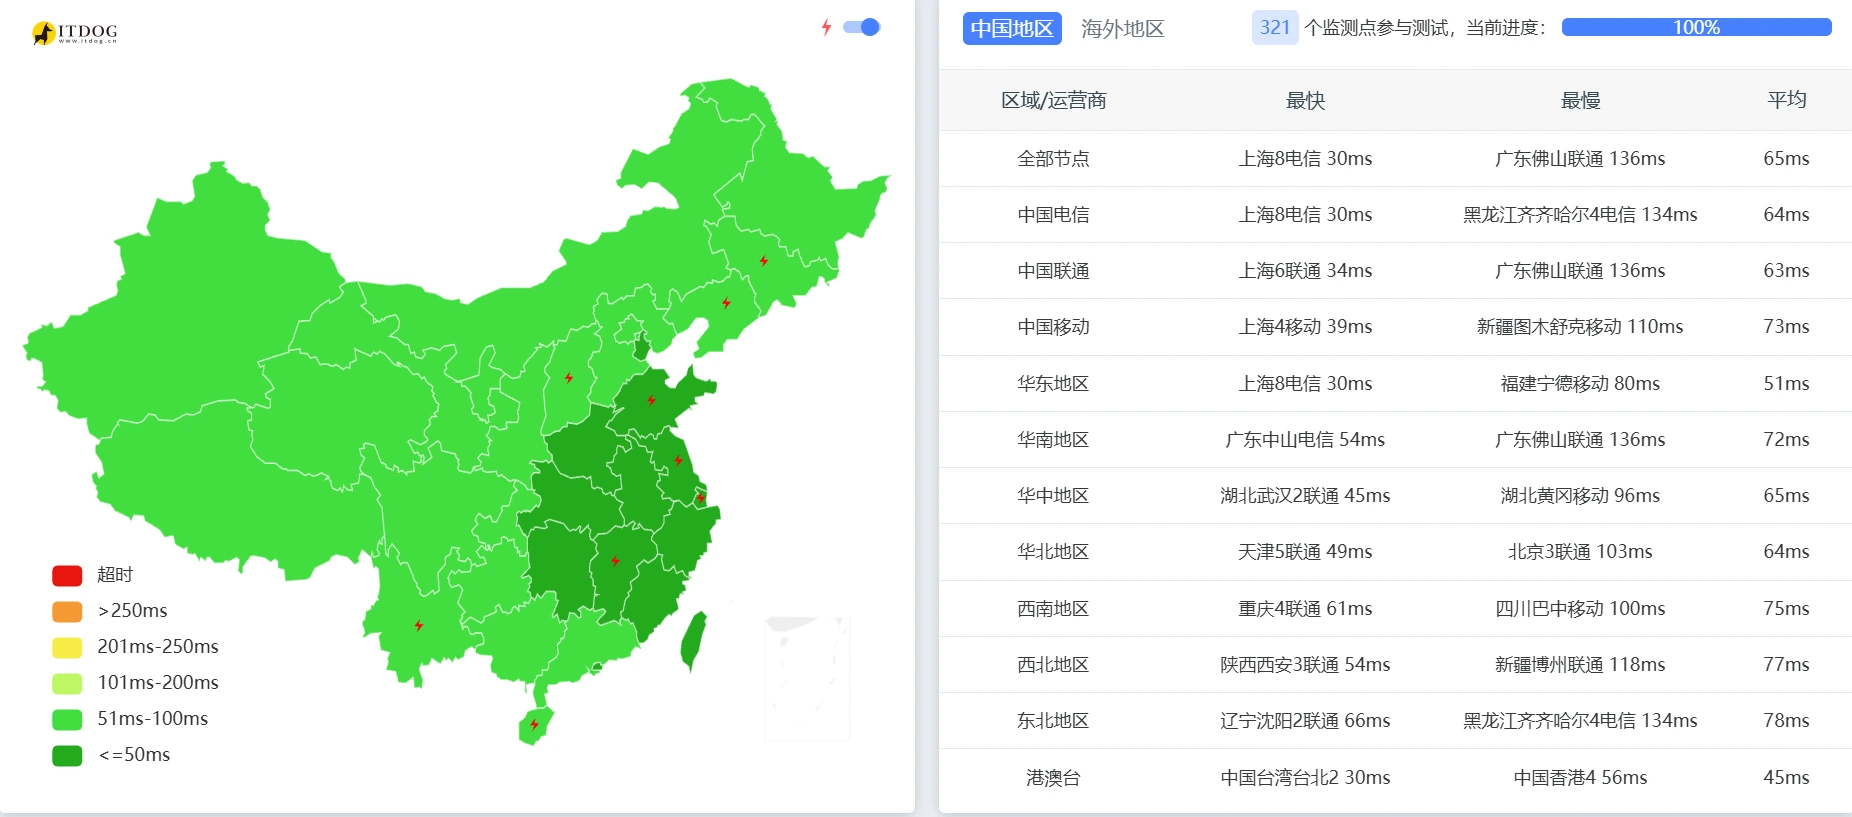
Task: Click the 100% progress bar
Action: (x=1696, y=28)
